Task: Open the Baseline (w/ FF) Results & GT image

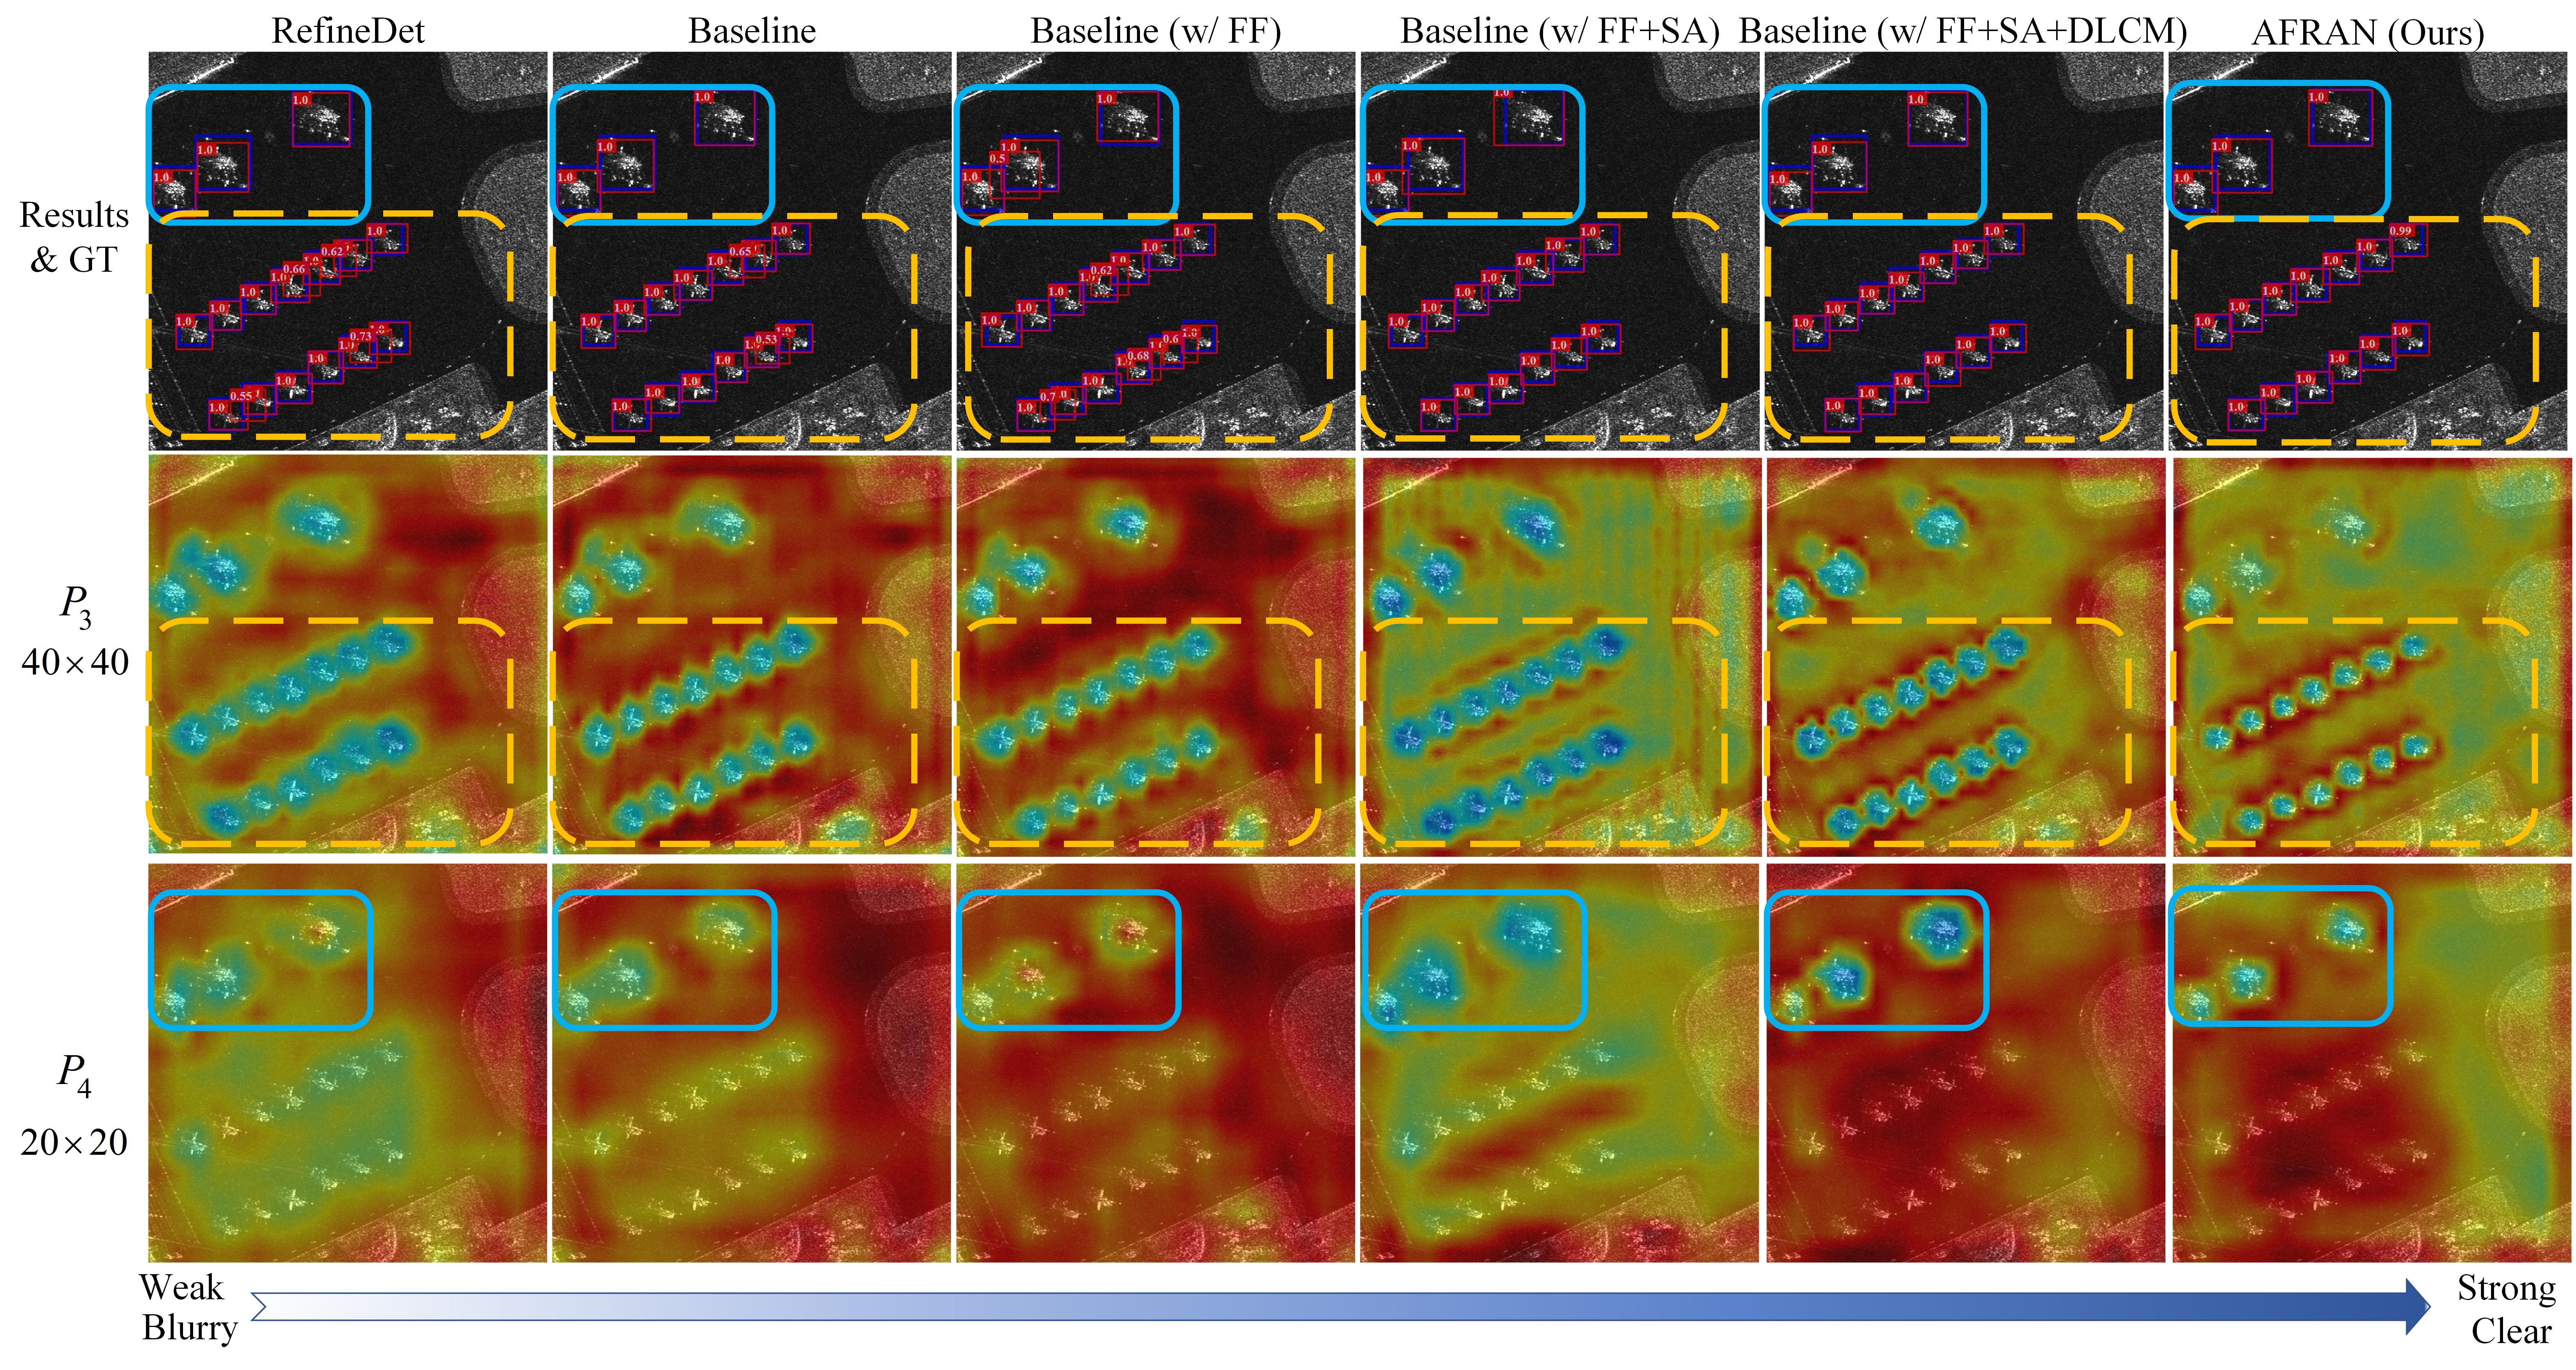Action: pyautogui.click(x=1156, y=251)
